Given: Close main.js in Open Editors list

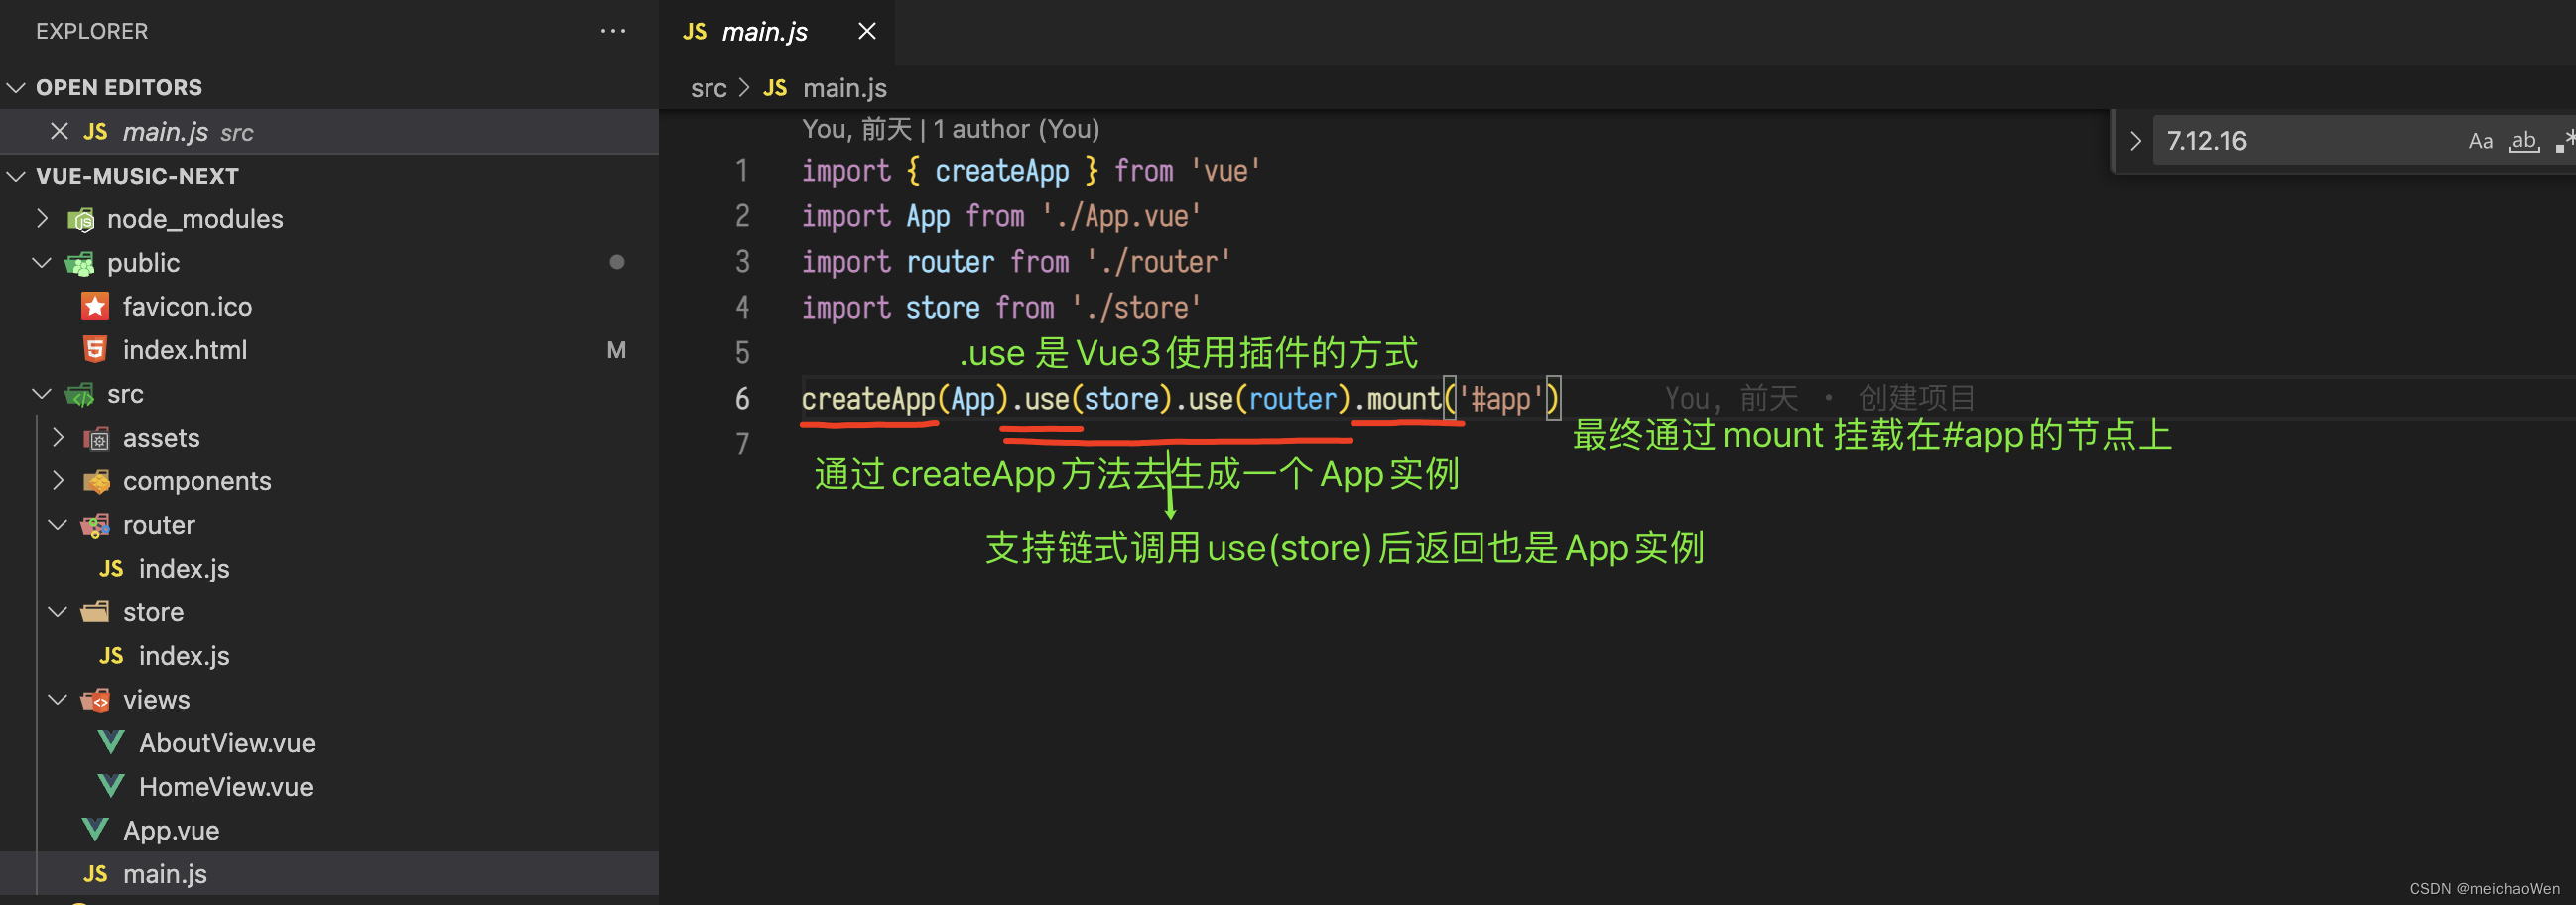Looking at the screenshot, I should point(59,131).
